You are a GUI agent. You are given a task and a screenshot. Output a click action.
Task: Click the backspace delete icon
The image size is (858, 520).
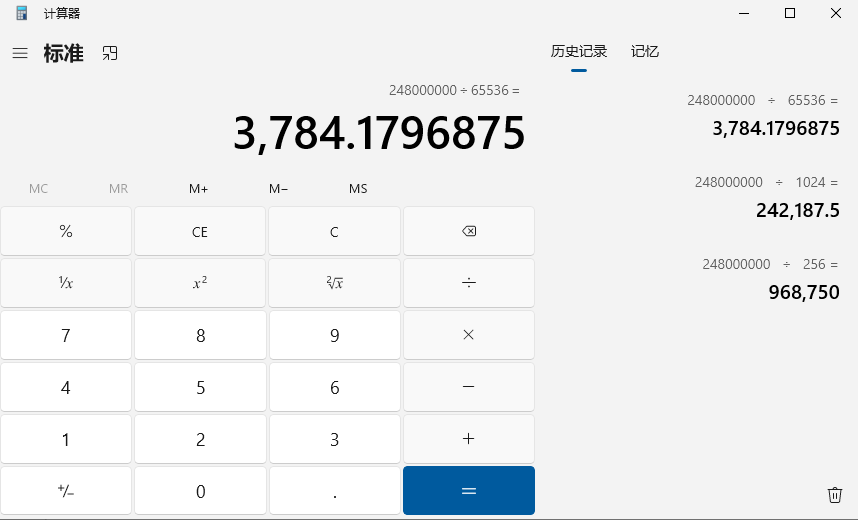469,231
